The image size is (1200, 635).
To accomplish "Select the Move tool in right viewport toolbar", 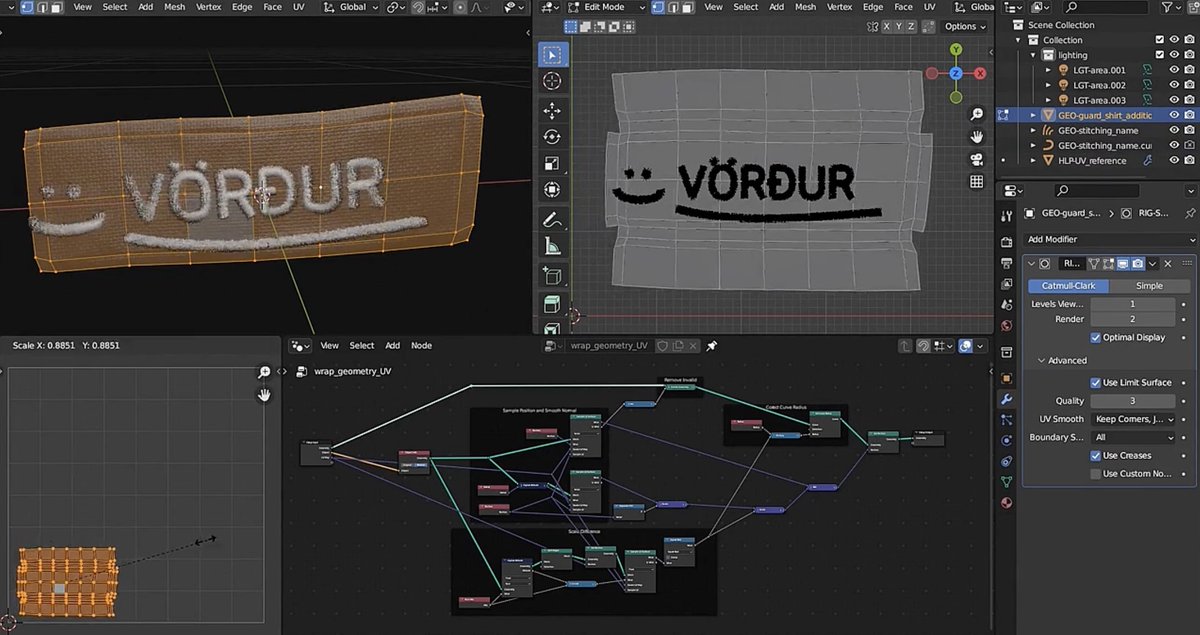I will point(552,110).
